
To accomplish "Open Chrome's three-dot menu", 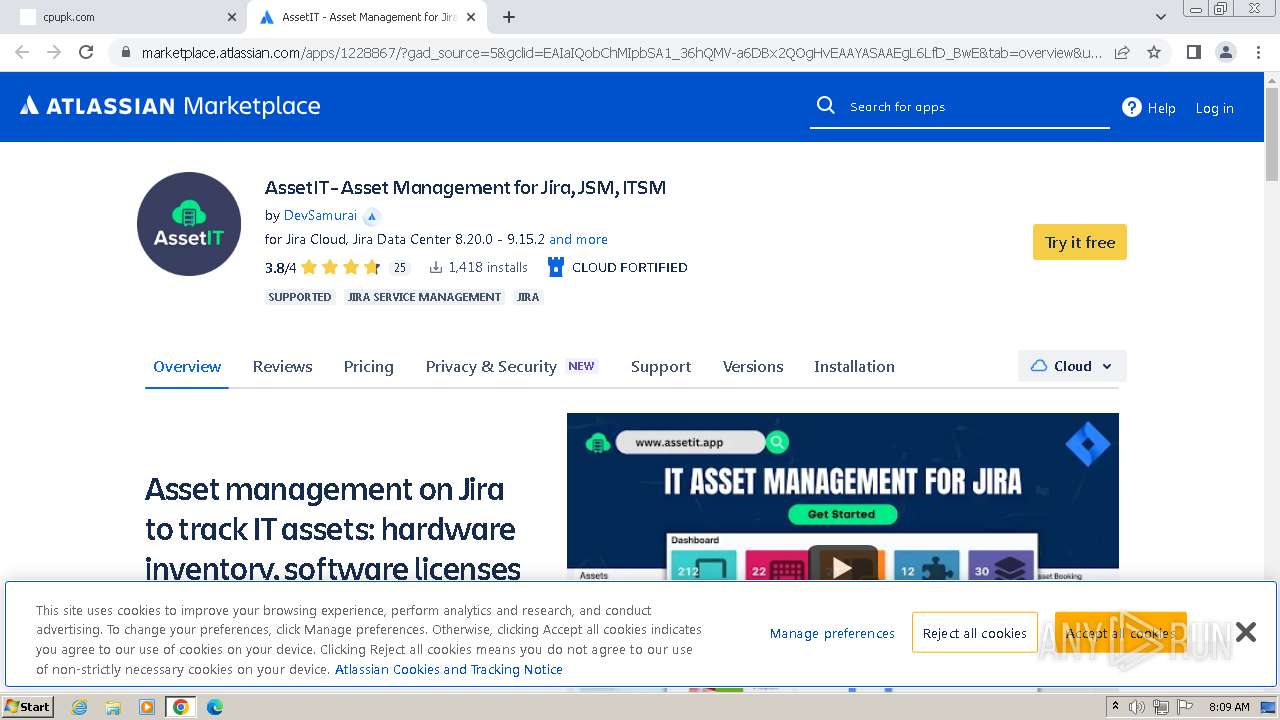I will tap(1258, 52).
